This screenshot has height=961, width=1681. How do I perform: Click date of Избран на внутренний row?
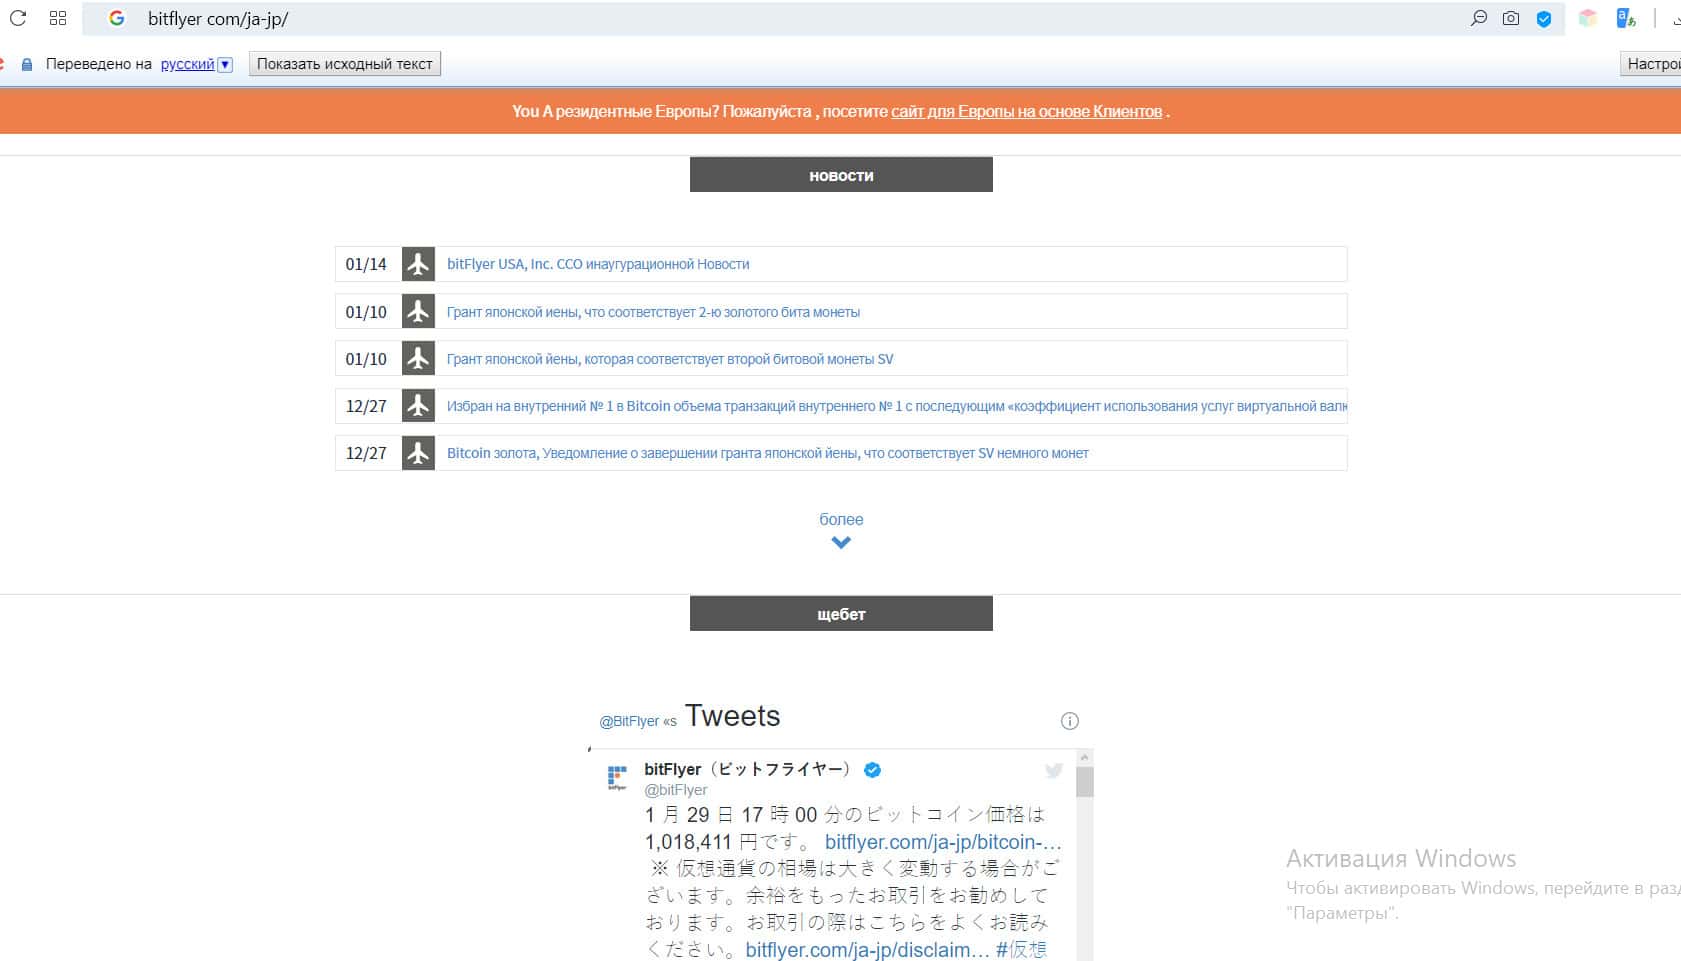click(x=366, y=406)
